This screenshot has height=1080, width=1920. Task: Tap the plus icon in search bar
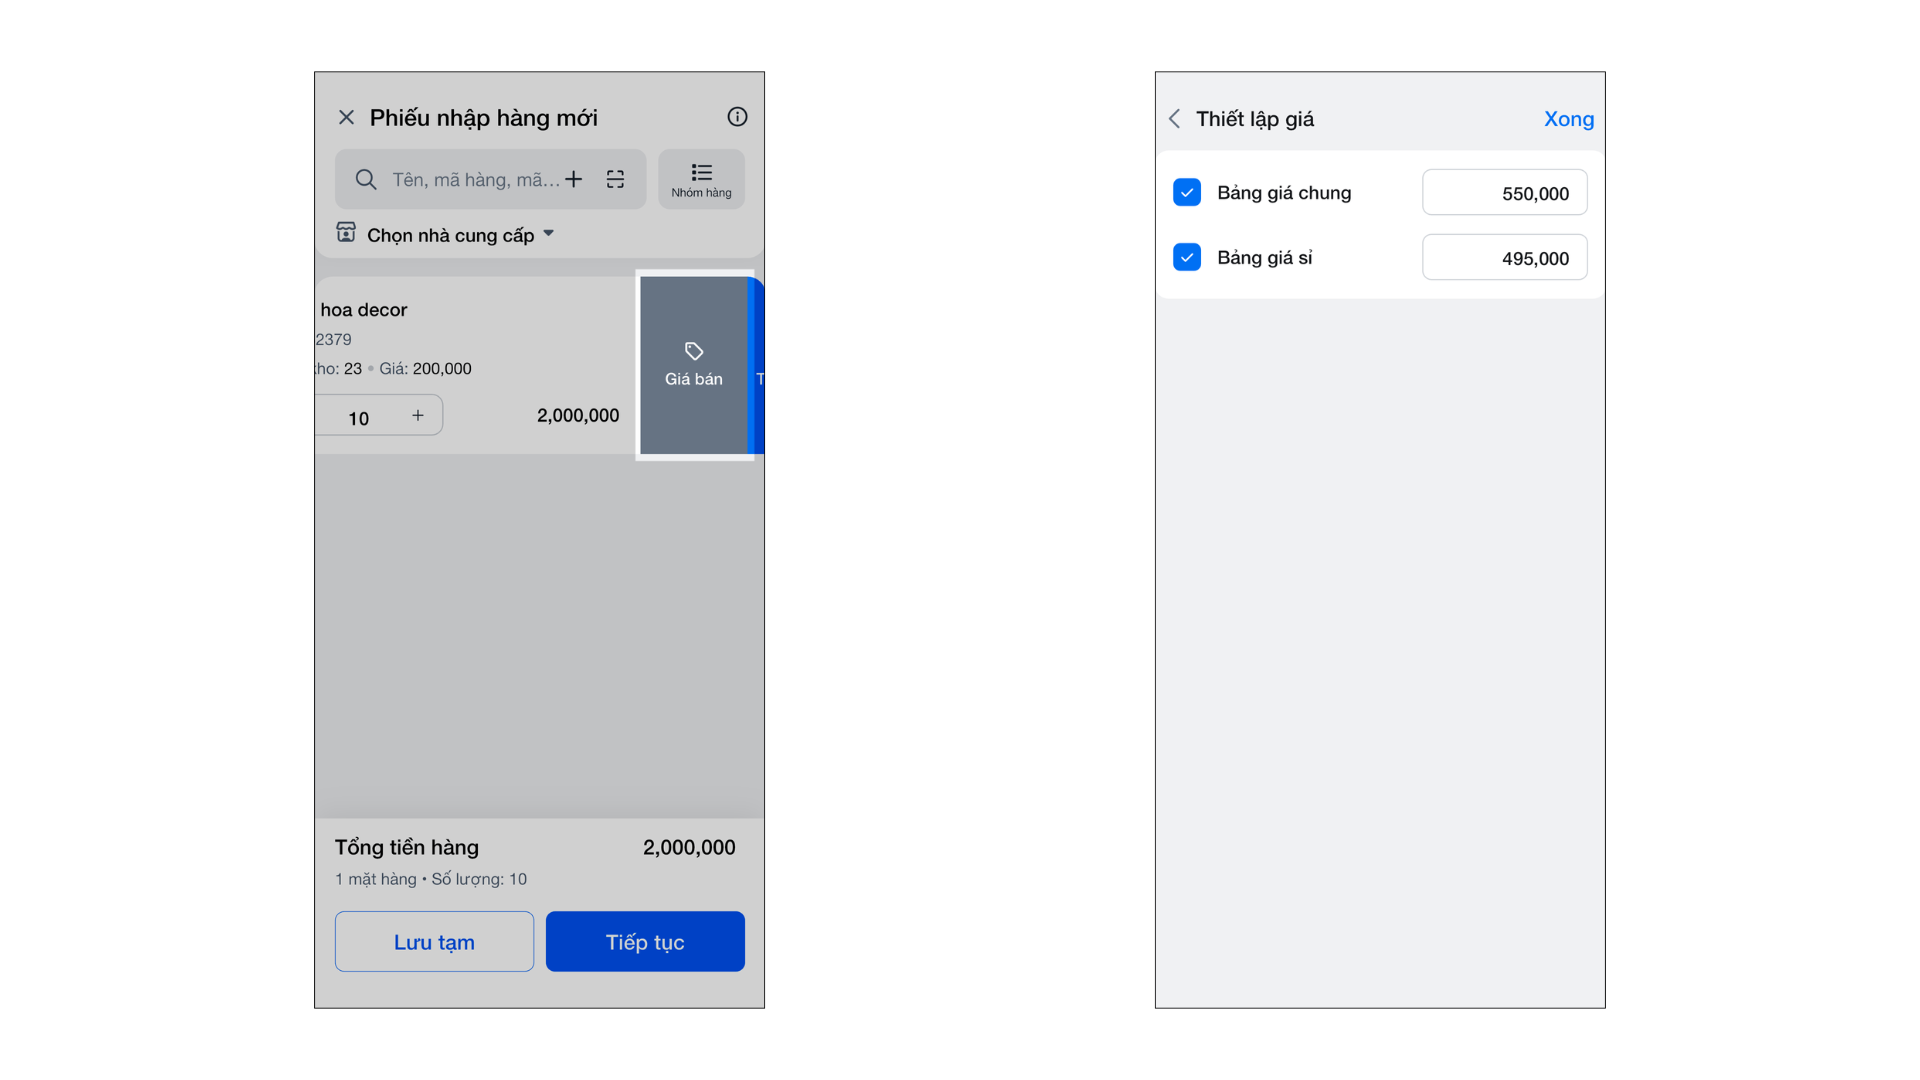click(x=573, y=180)
